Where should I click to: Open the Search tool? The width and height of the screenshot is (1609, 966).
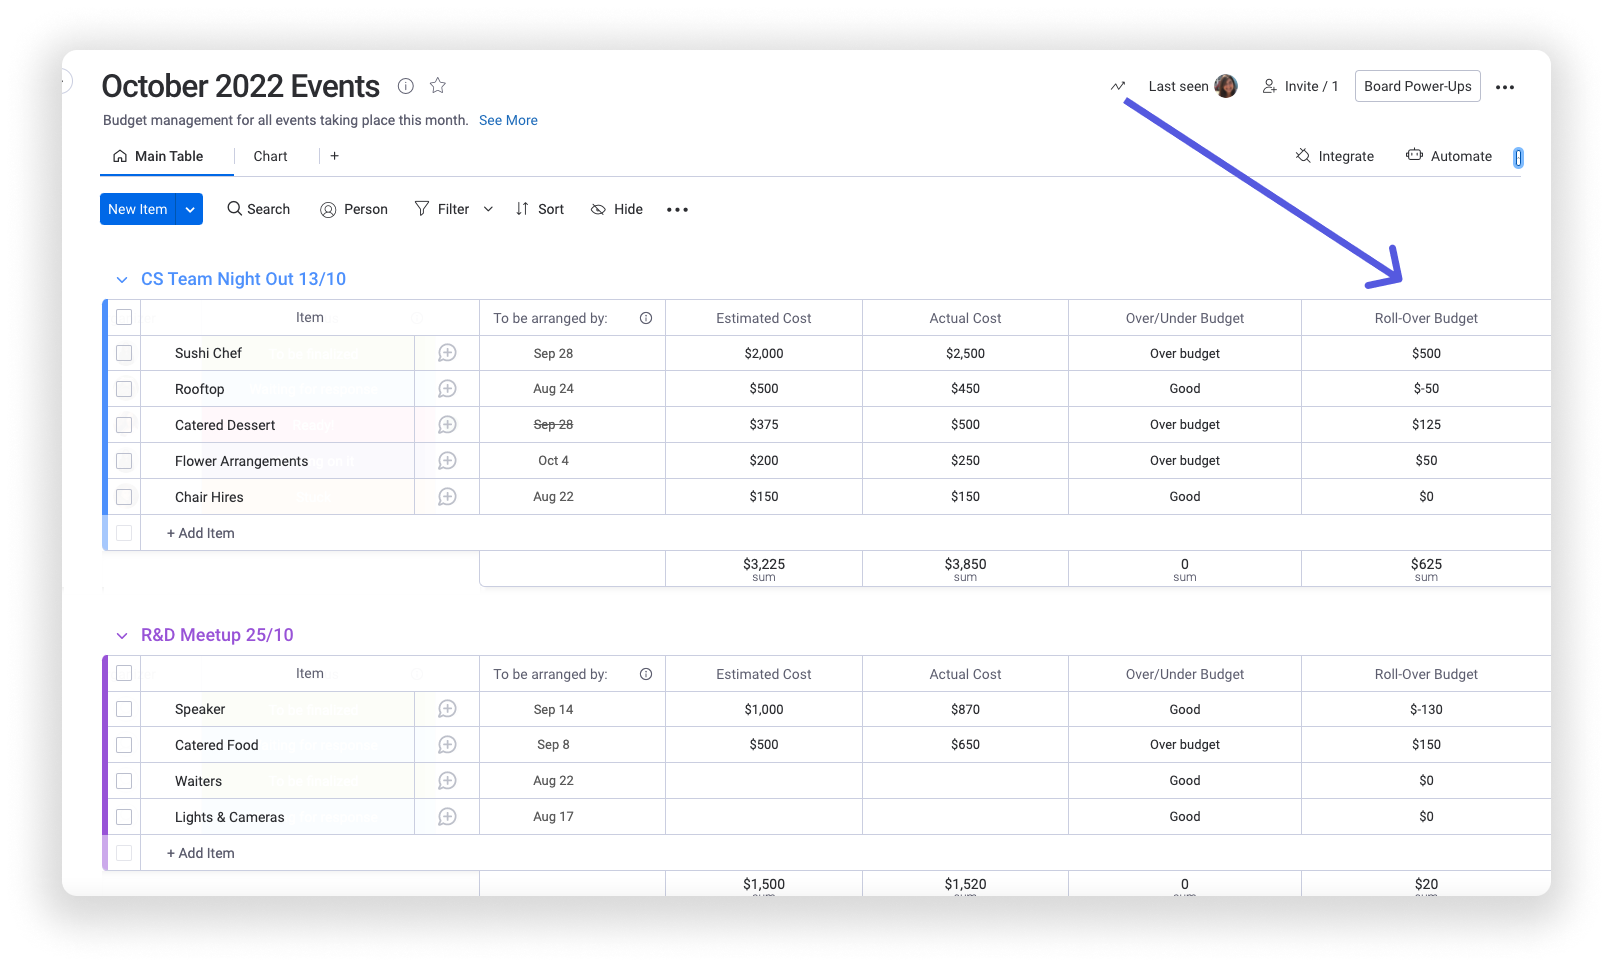pyautogui.click(x=258, y=209)
